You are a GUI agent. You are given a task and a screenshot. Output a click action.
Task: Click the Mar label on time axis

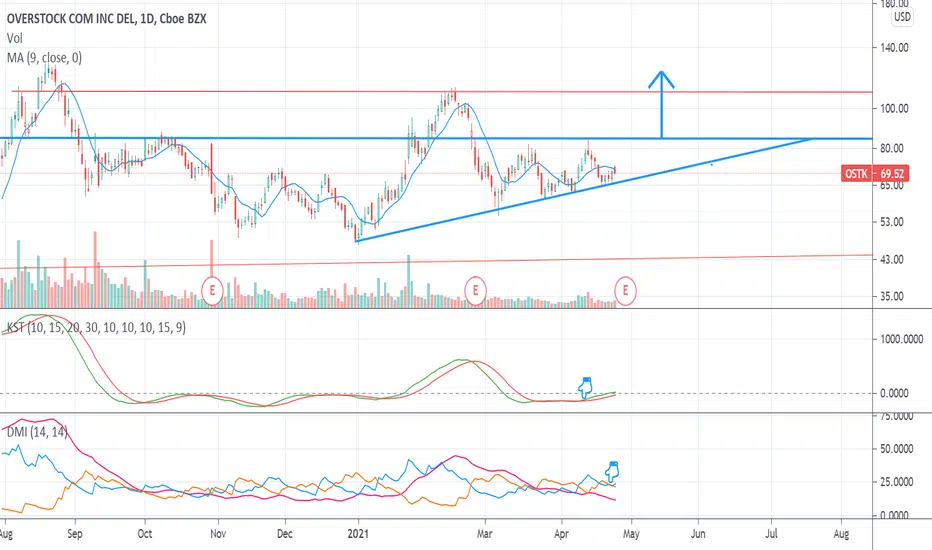(x=484, y=533)
